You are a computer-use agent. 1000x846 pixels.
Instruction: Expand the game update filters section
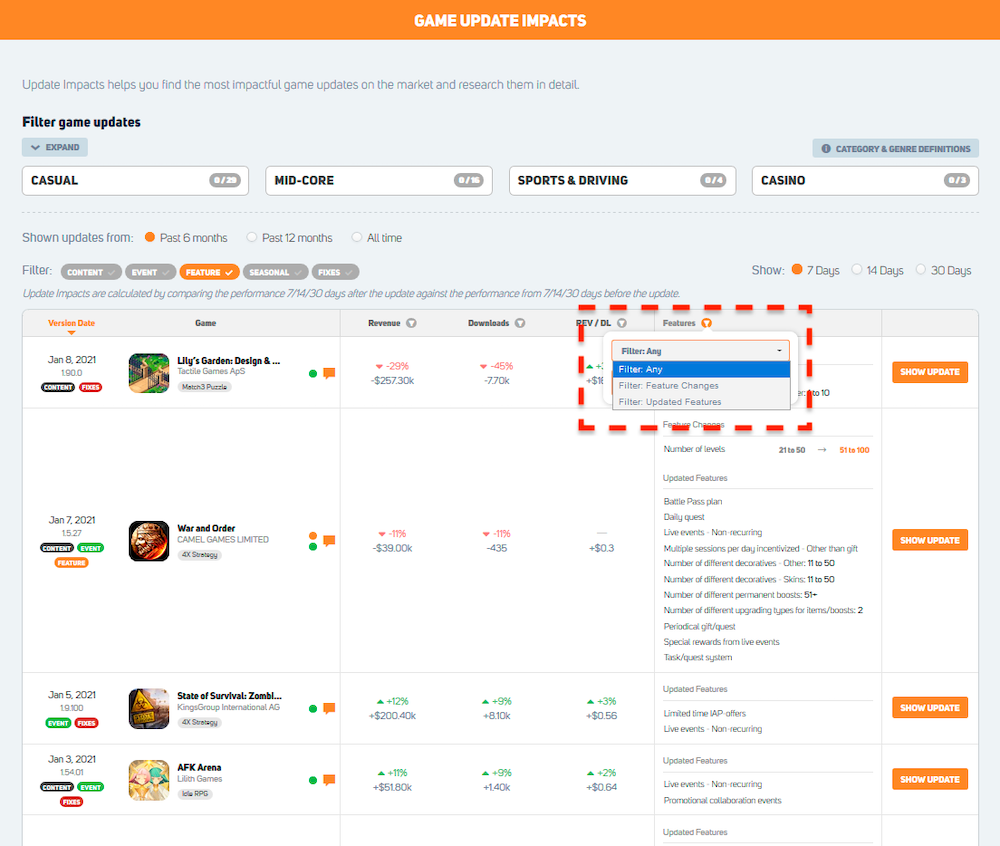(x=55, y=147)
